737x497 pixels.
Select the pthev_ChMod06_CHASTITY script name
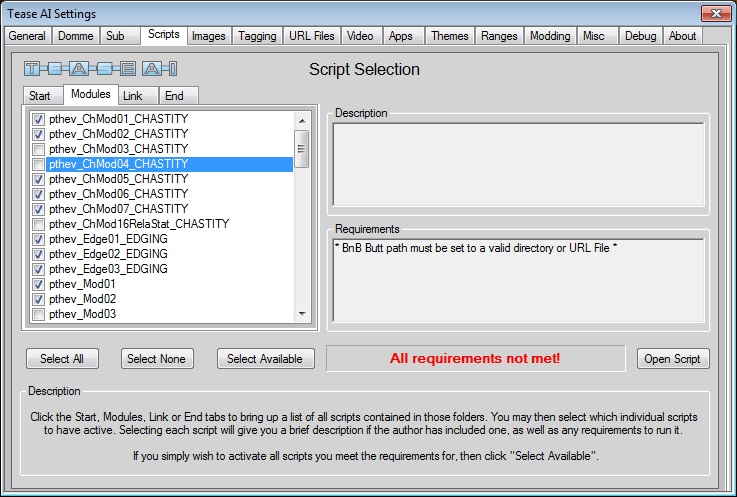point(118,194)
